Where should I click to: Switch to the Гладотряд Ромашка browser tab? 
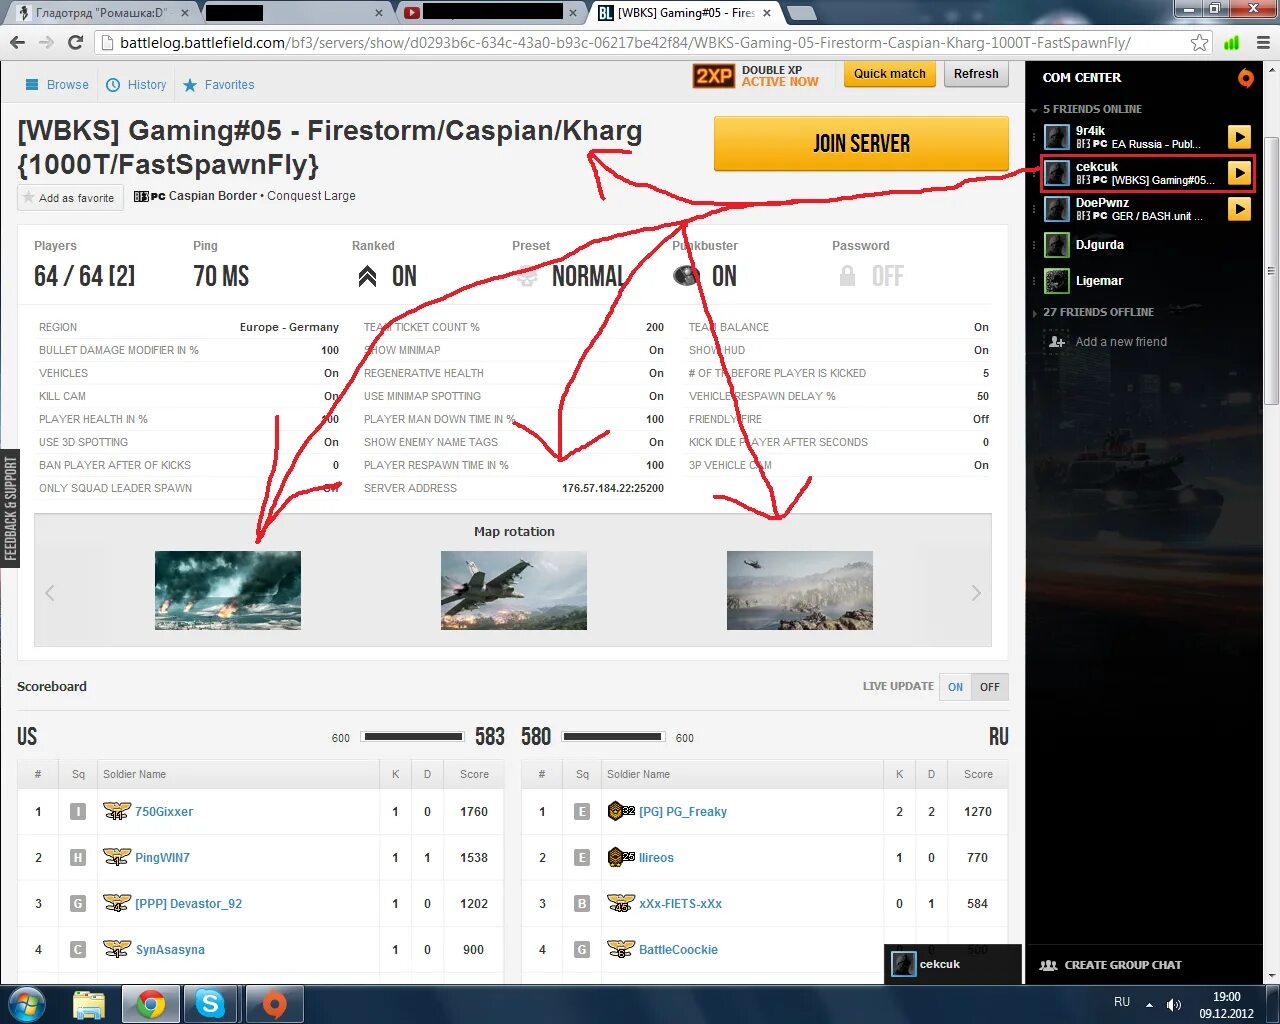click(100, 13)
